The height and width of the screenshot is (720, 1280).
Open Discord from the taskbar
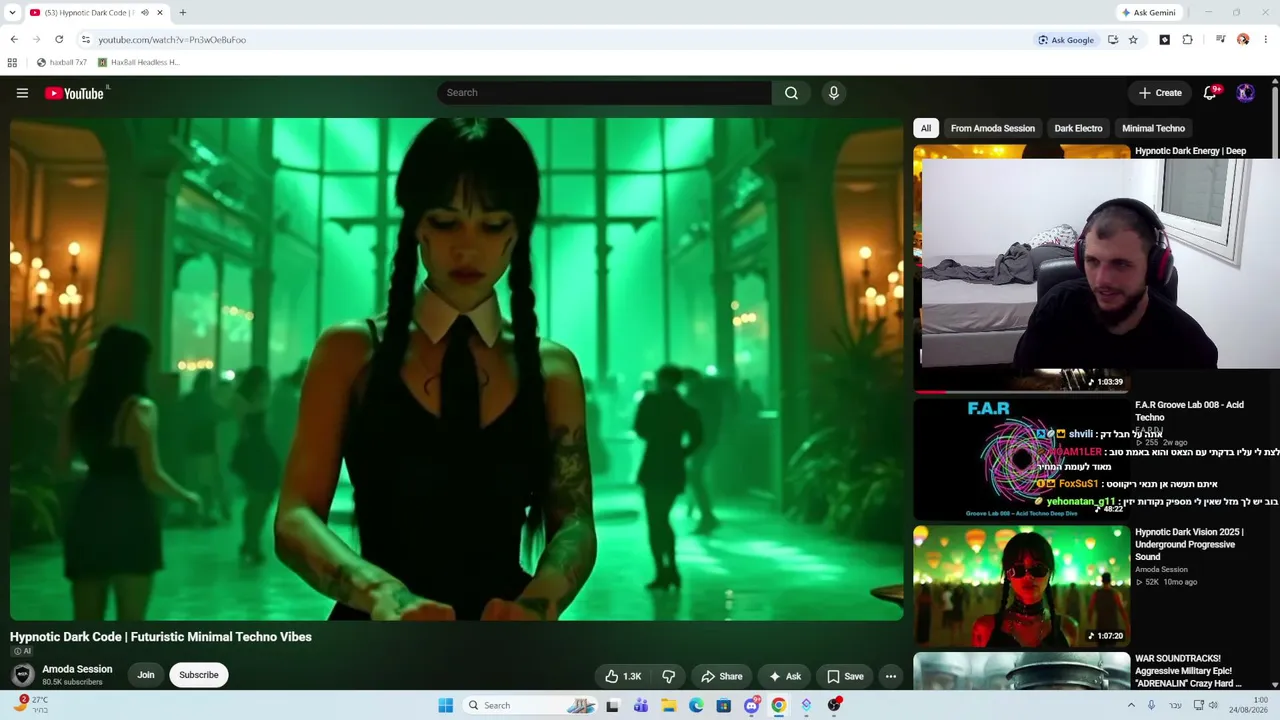pyautogui.click(x=752, y=705)
